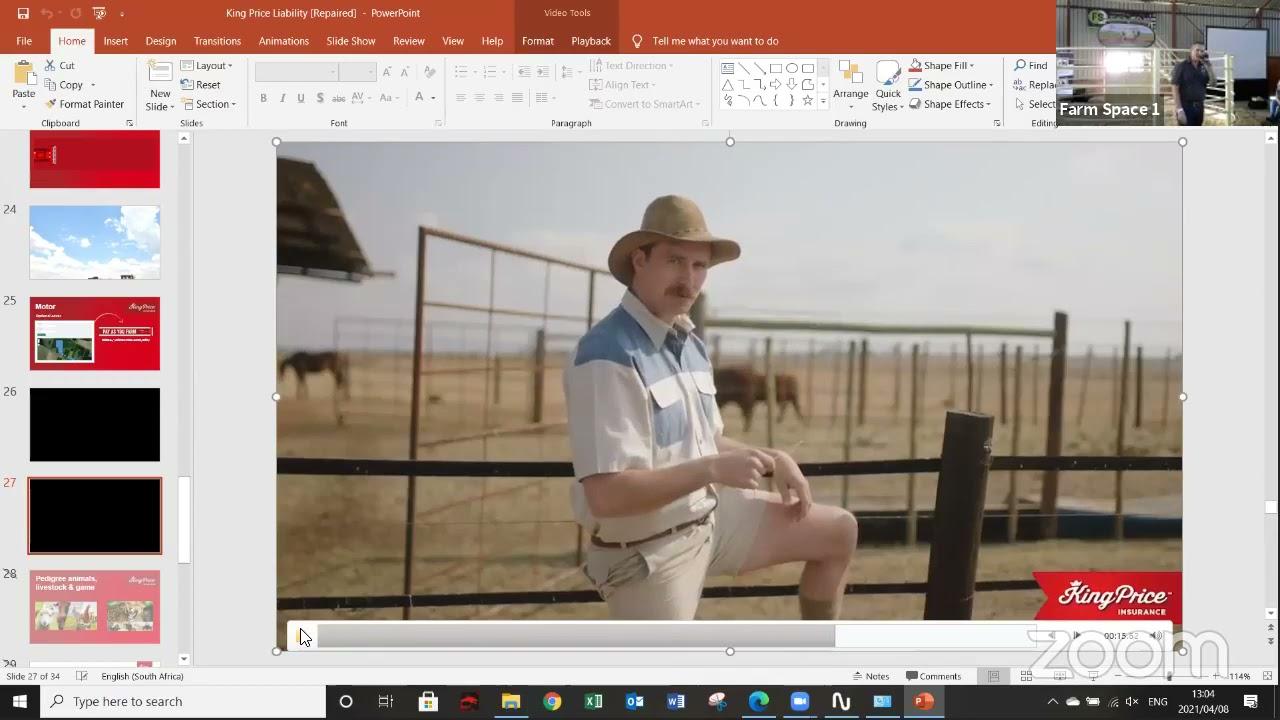
Task: Select the five-point star shape
Action: point(808,101)
